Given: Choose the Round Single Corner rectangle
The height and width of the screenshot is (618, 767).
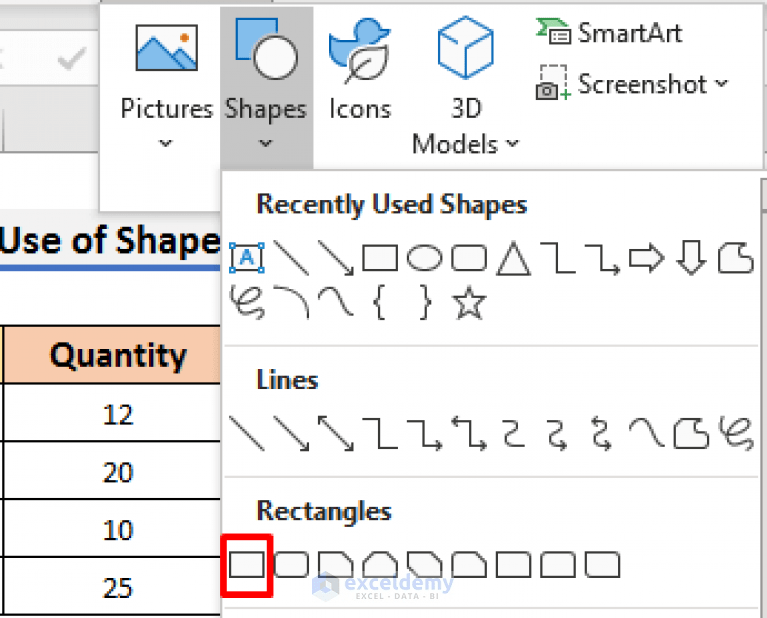Looking at the screenshot, I should pyautogui.click(x=514, y=565).
